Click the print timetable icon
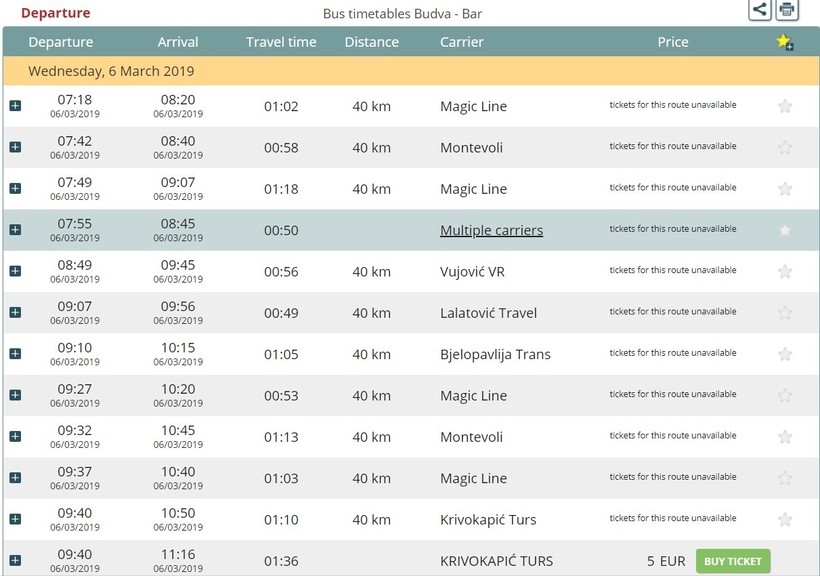820x576 pixels. coord(787,10)
